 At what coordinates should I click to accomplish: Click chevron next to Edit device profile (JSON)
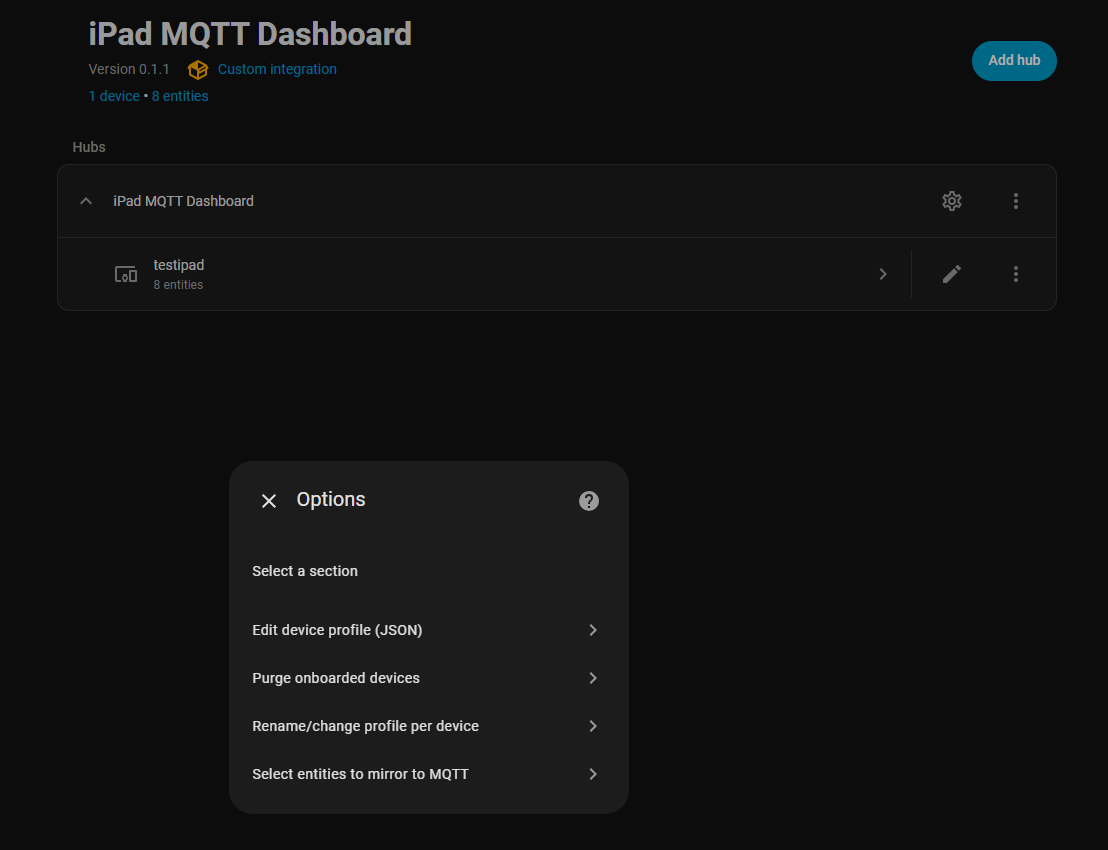(593, 630)
